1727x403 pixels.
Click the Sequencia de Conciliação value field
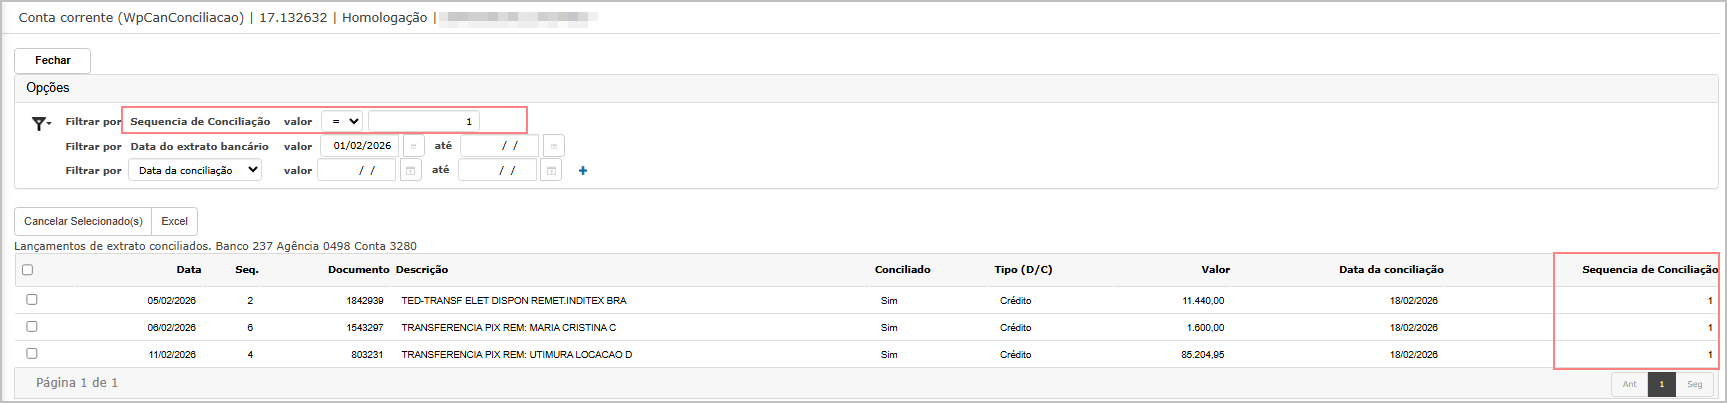[424, 122]
